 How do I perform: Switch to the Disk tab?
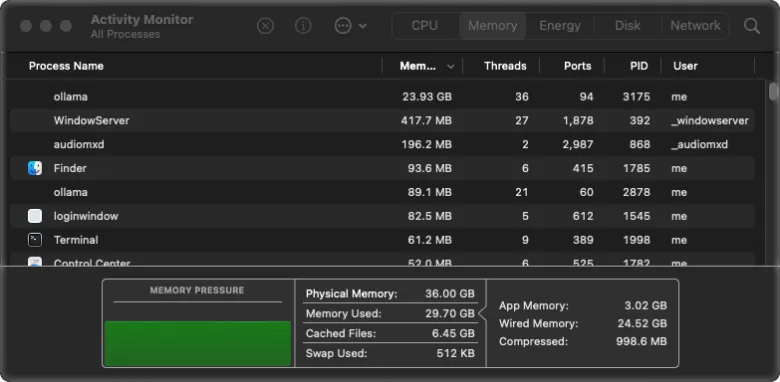click(x=628, y=25)
